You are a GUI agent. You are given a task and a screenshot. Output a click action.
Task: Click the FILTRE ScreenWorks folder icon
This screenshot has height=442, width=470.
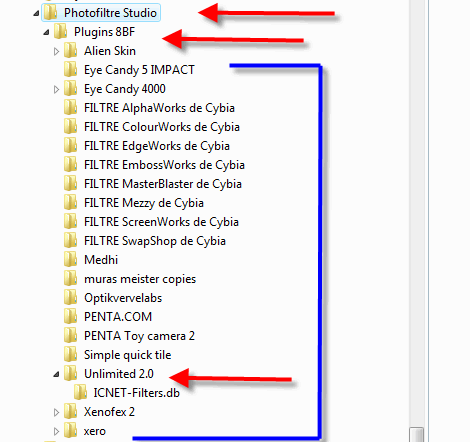[x=71, y=222]
